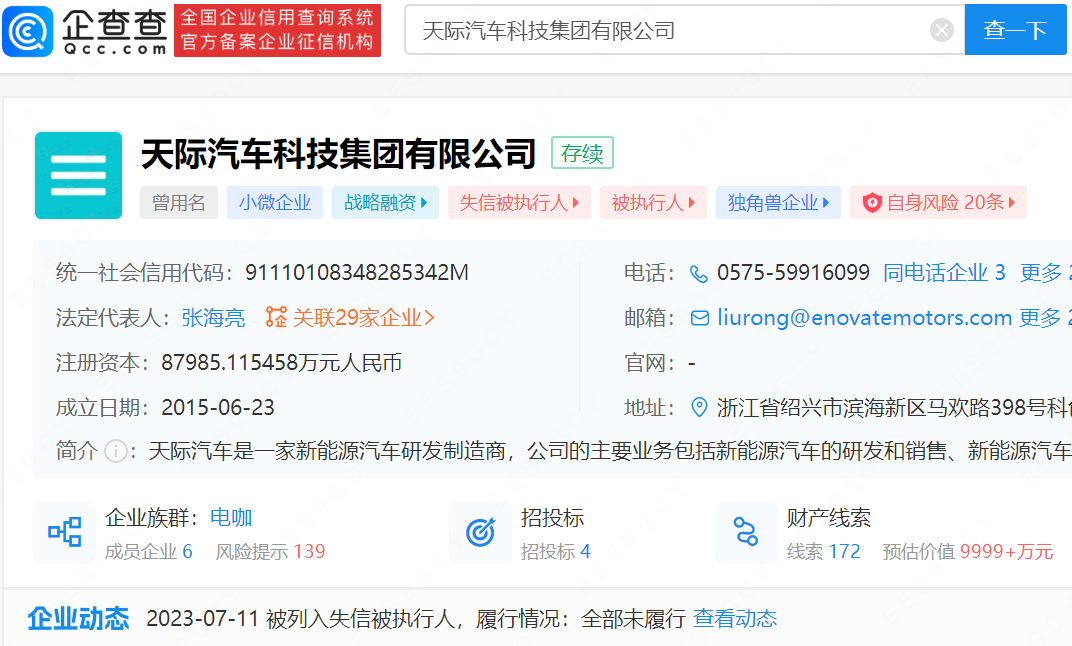Open 同电话企业 3 link
The image size is (1072, 646).
(944, 273)
